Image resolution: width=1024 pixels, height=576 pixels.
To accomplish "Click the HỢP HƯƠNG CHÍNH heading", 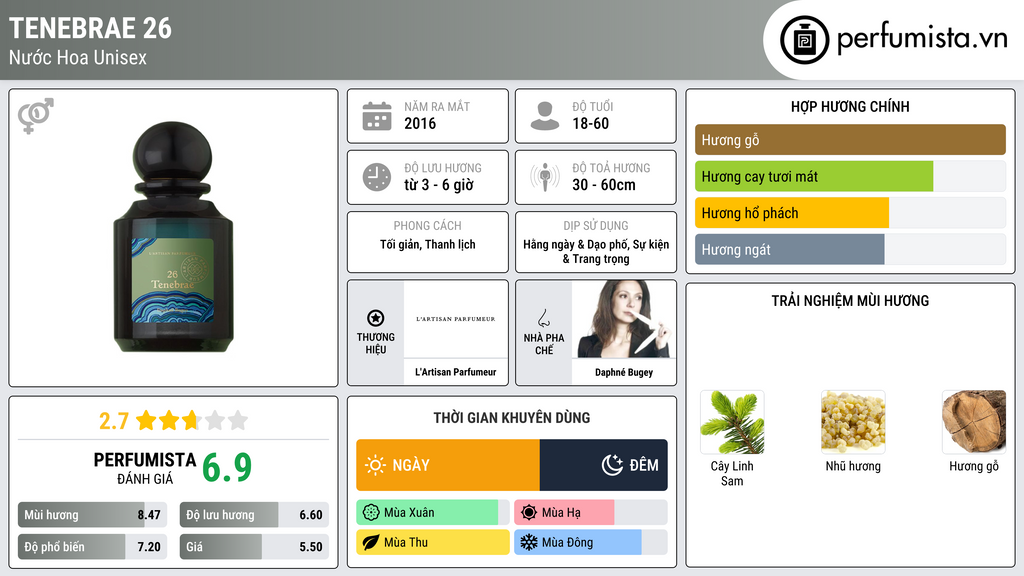I will pyautogui.click(x=850, y=106).
